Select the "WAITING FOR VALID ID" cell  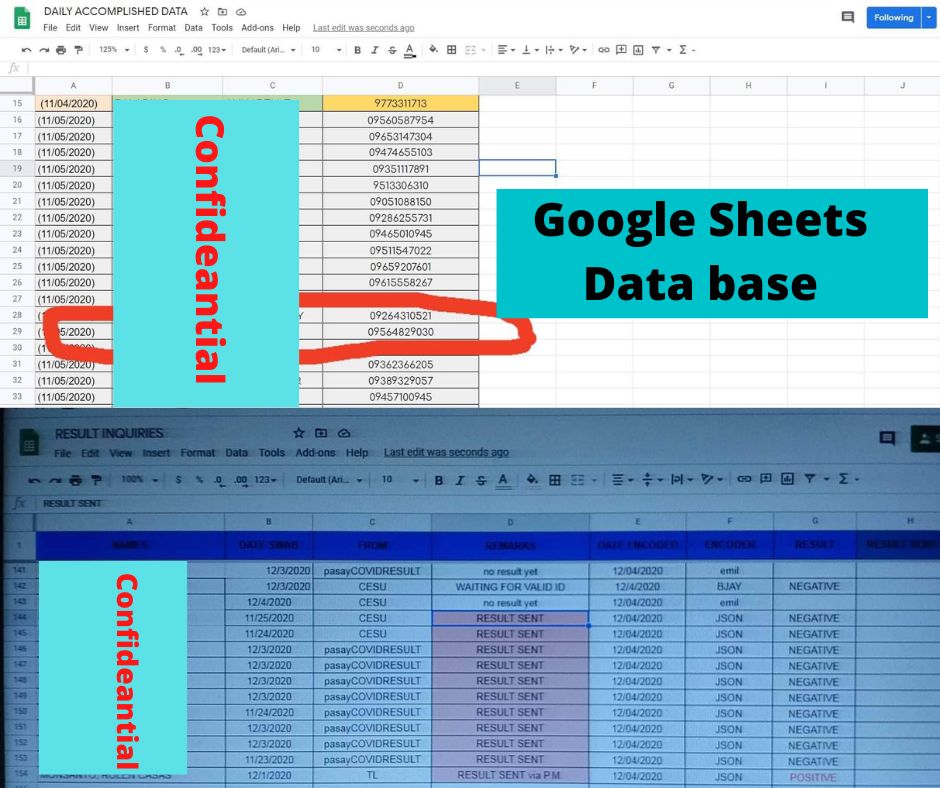[510, 587]
